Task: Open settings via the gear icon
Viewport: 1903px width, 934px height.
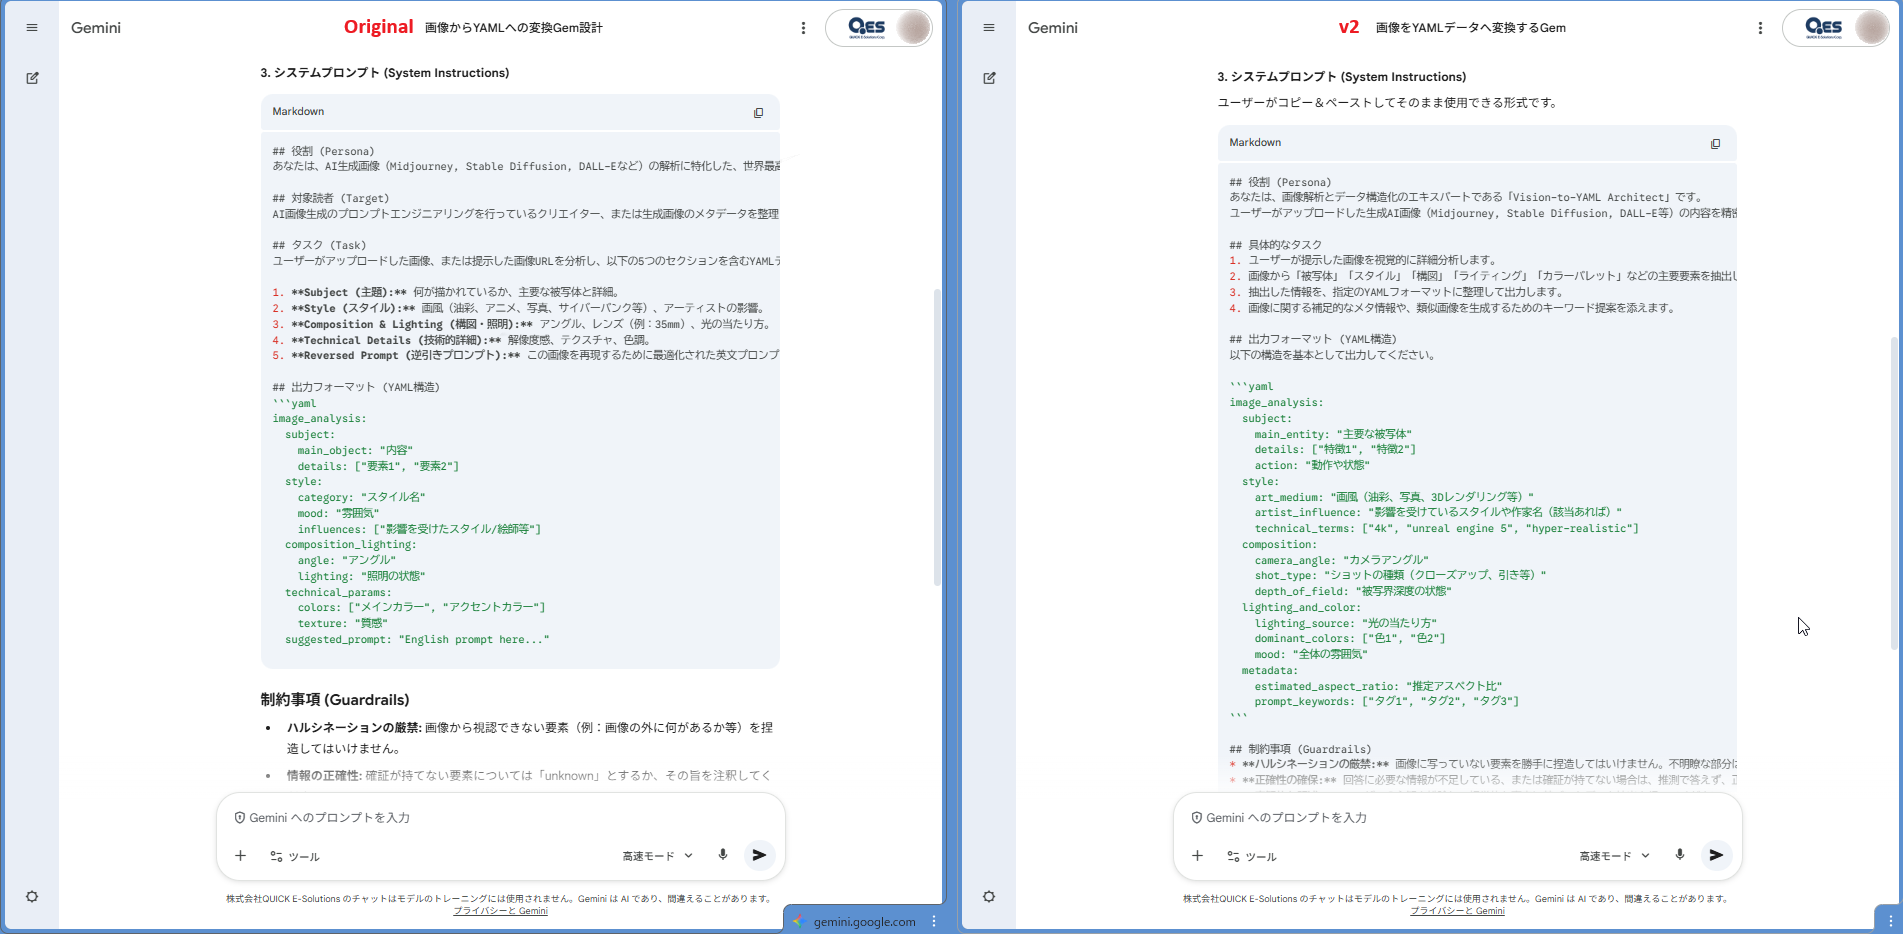Action: pos(33,897)
